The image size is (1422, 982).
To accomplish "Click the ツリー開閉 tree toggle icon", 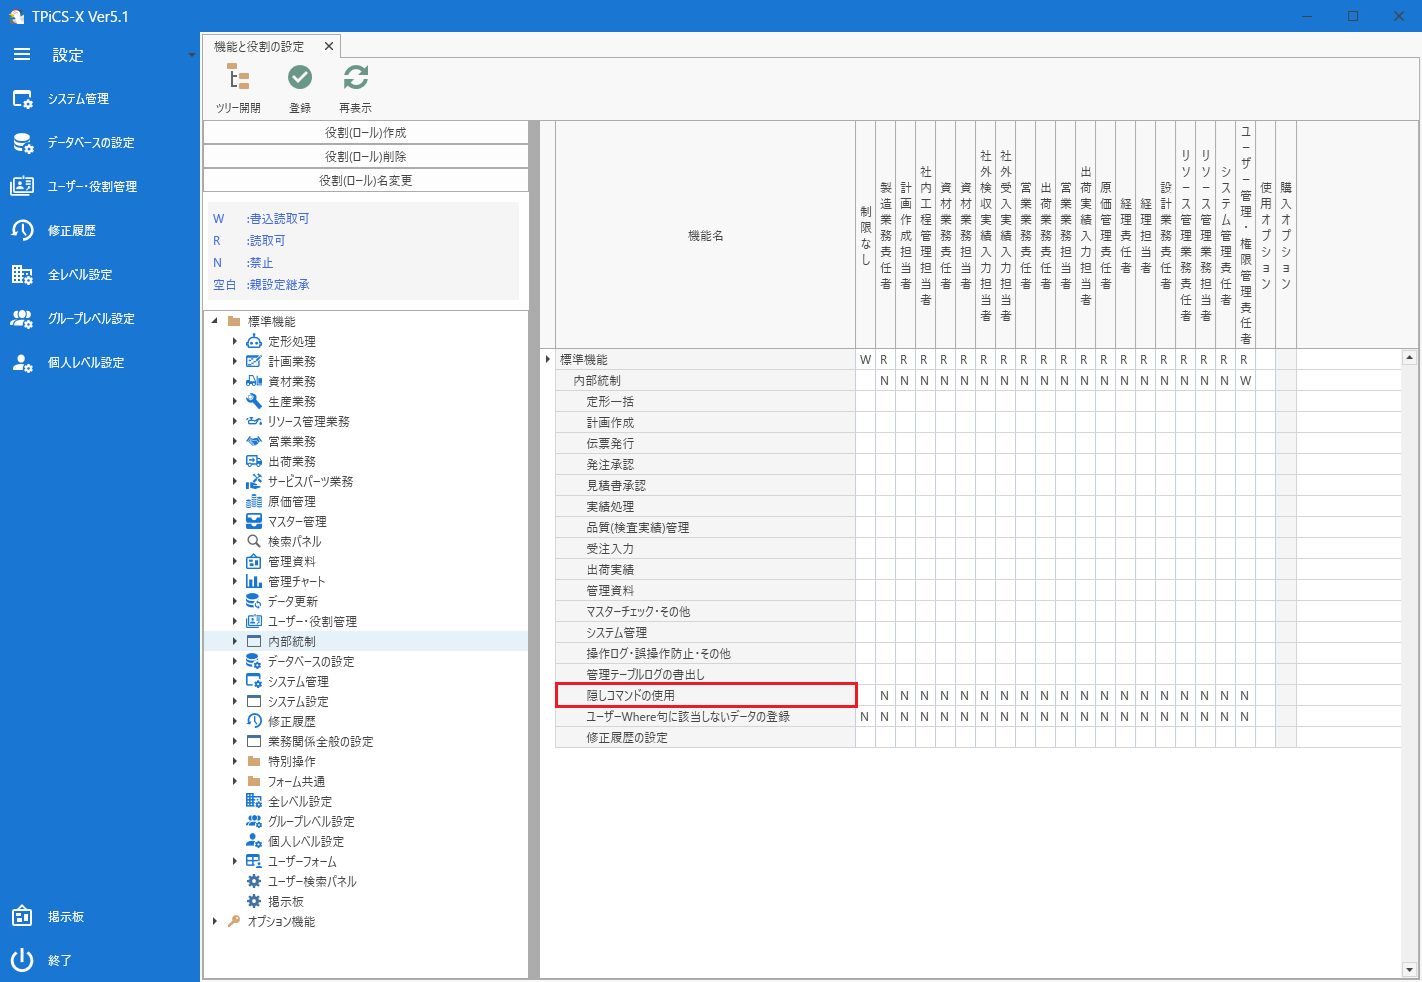I will 238,78.
